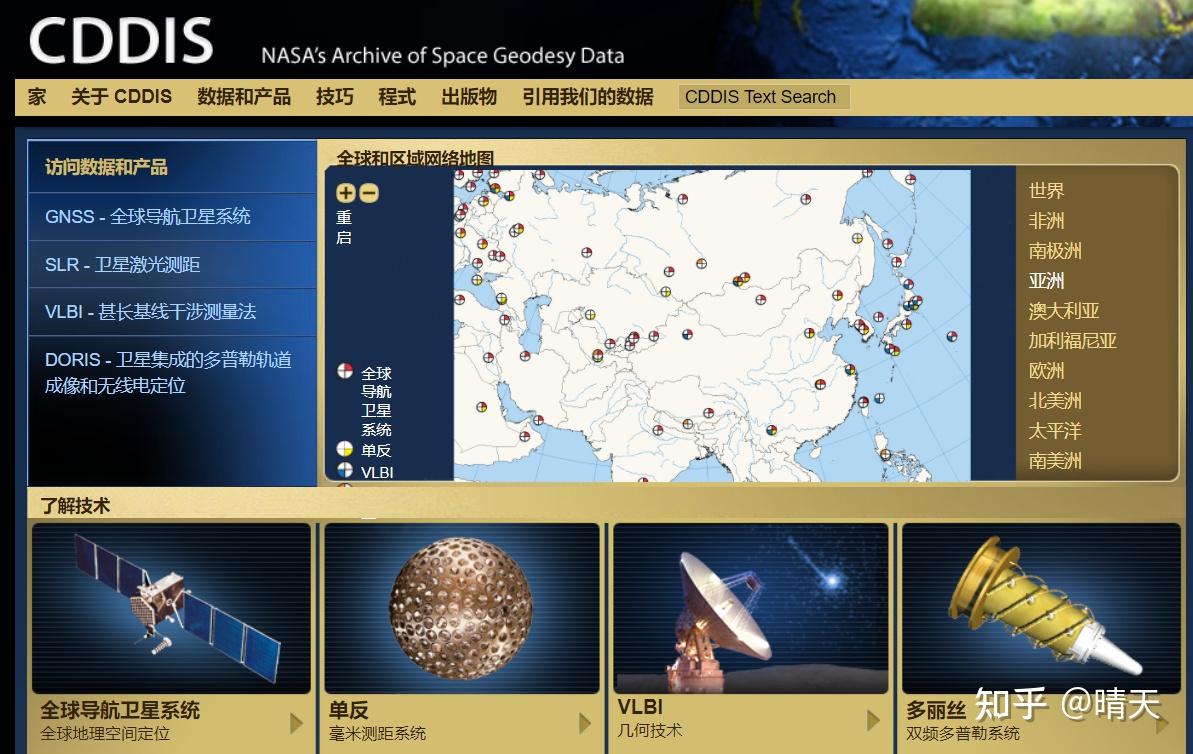Click the 单反 golf-ball sphere image

(x=460, y=605)
